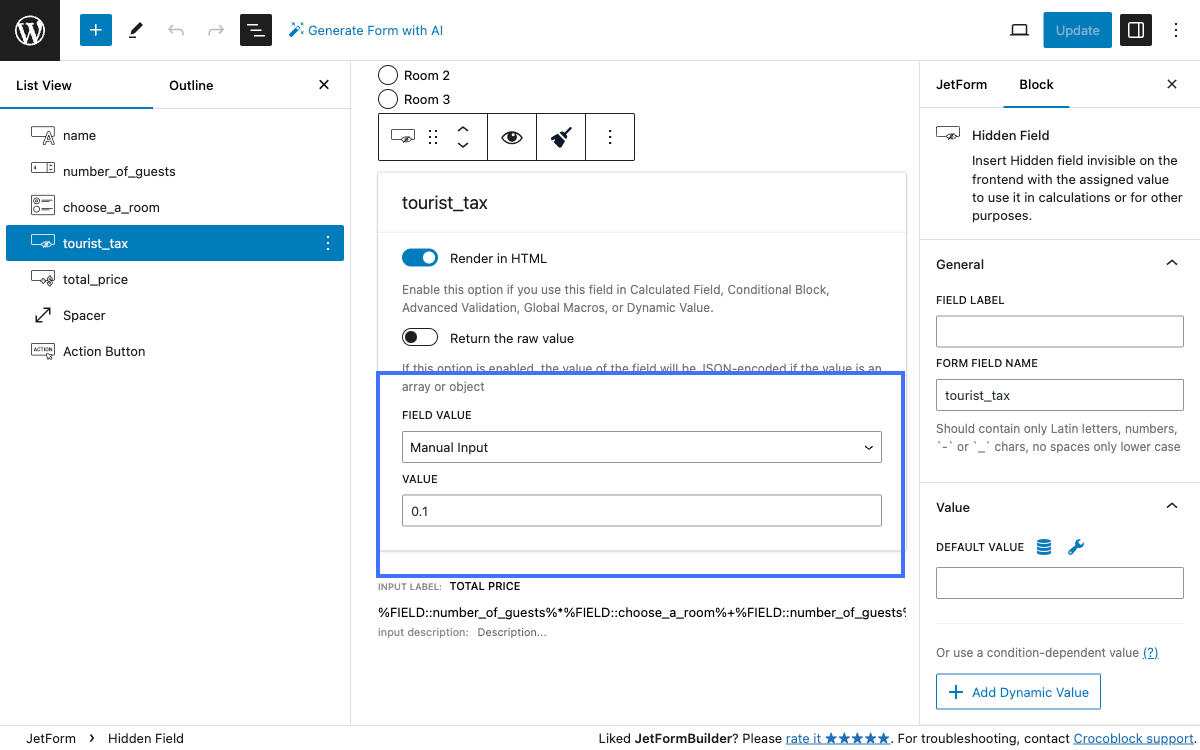Image resolution: width=1200 pixels, height=750 pixels.
Task: Toggle the document overview list icon
Action: tap(256, 30)
